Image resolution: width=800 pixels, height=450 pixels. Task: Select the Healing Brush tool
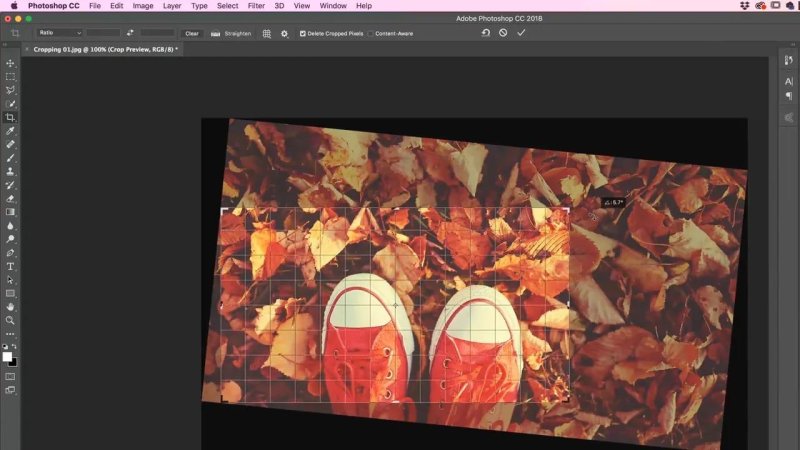coord(10,144)
